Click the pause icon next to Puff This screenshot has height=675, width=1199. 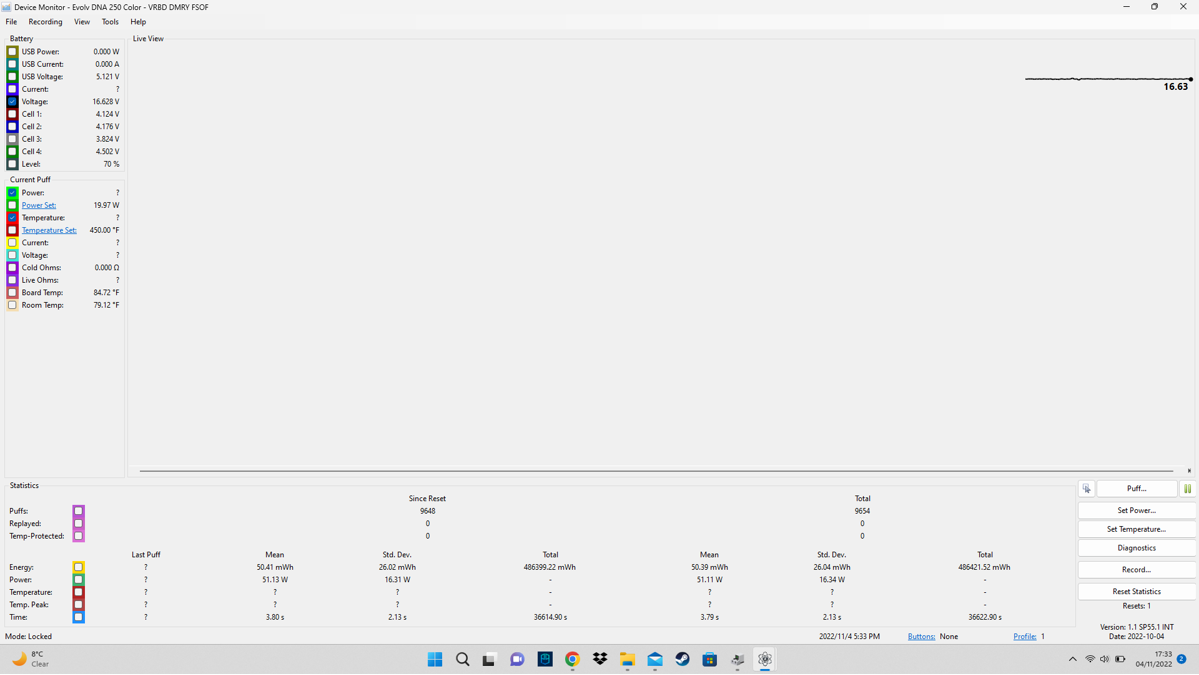coord(1187,489)
